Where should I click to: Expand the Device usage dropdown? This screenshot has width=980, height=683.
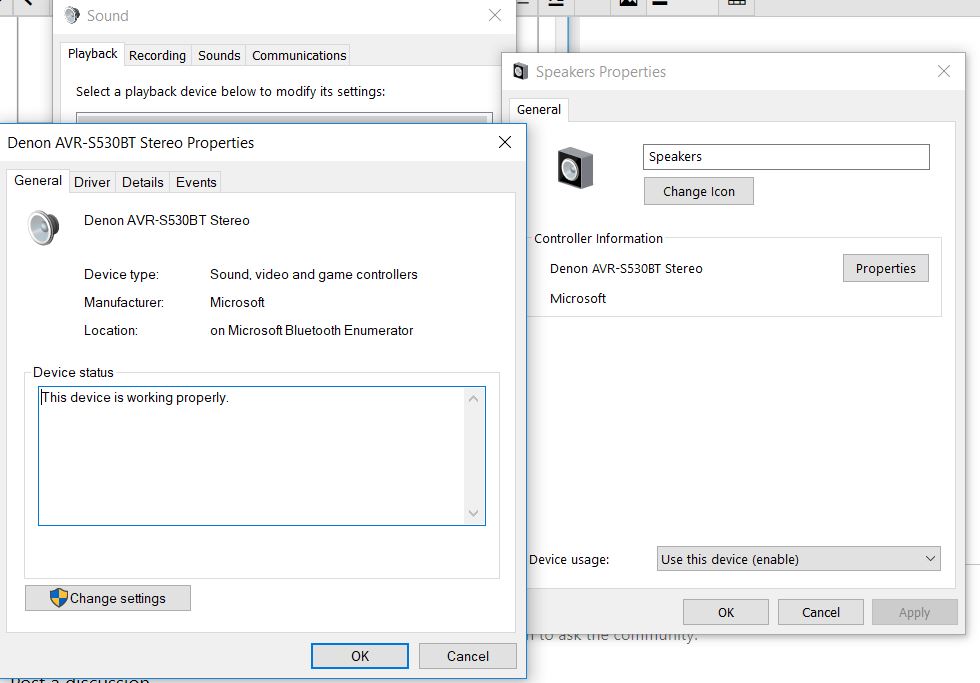point(798,559)
